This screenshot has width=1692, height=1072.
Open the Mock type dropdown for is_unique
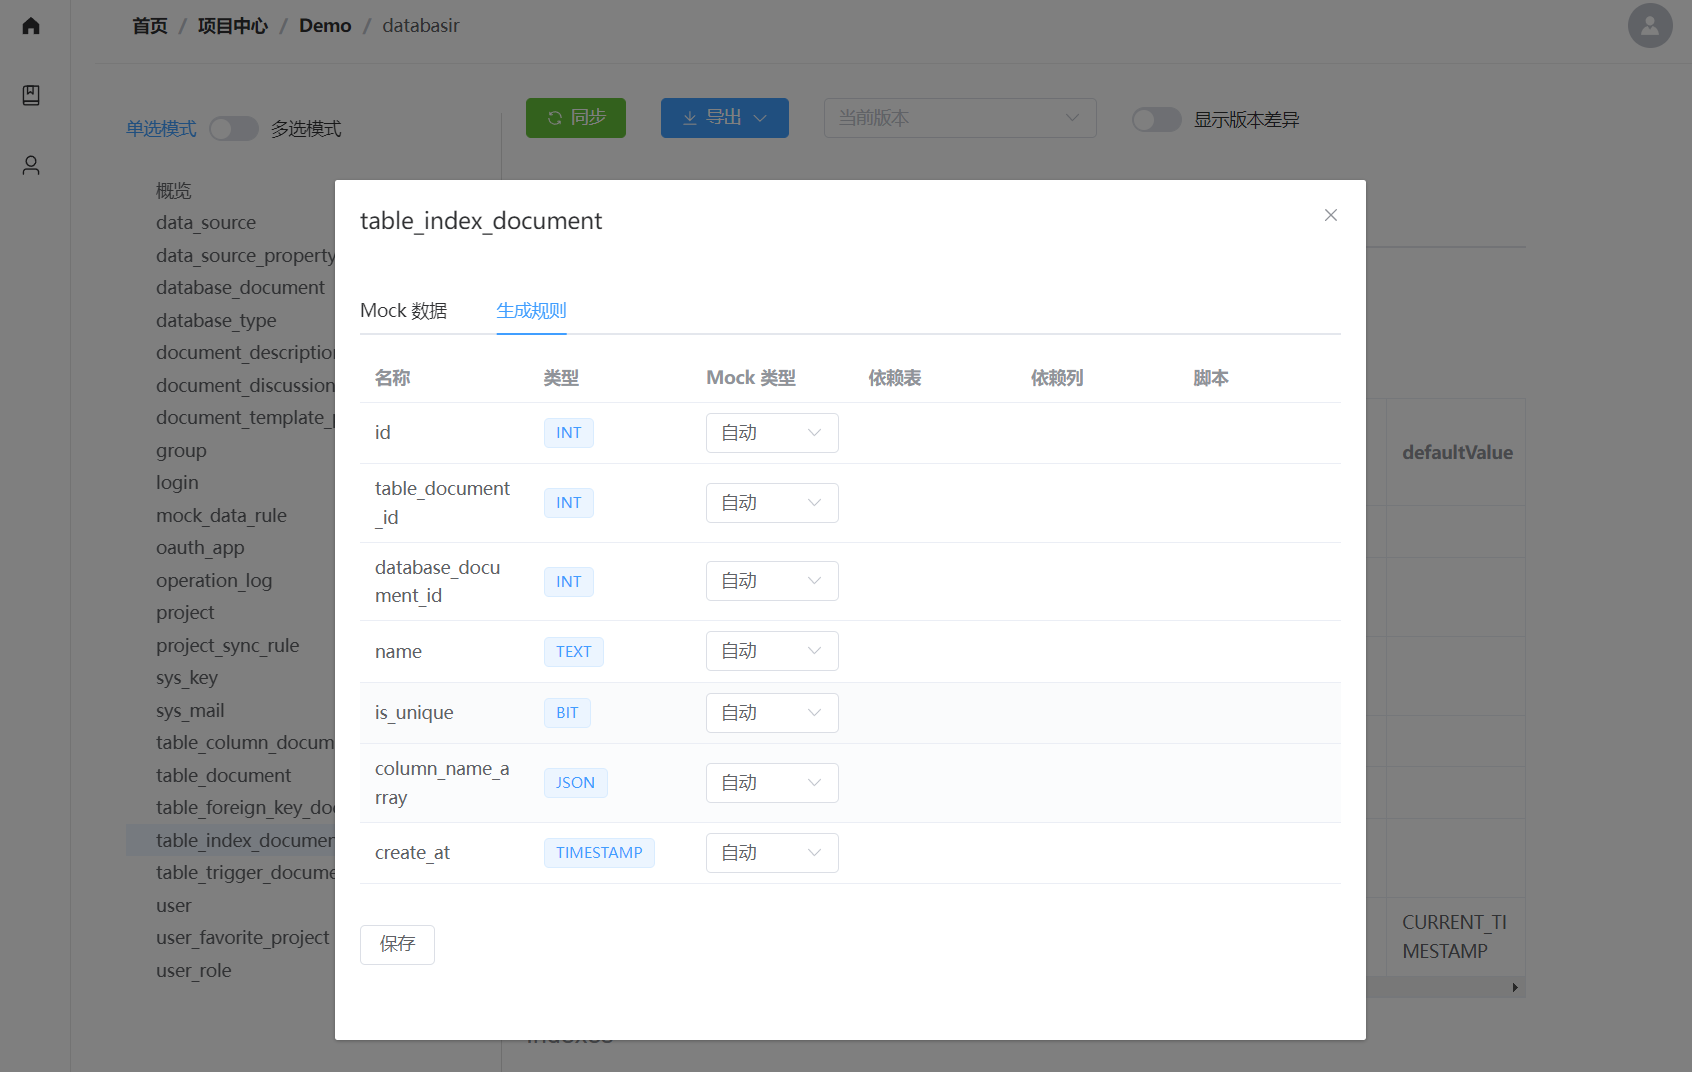(771, 713)
